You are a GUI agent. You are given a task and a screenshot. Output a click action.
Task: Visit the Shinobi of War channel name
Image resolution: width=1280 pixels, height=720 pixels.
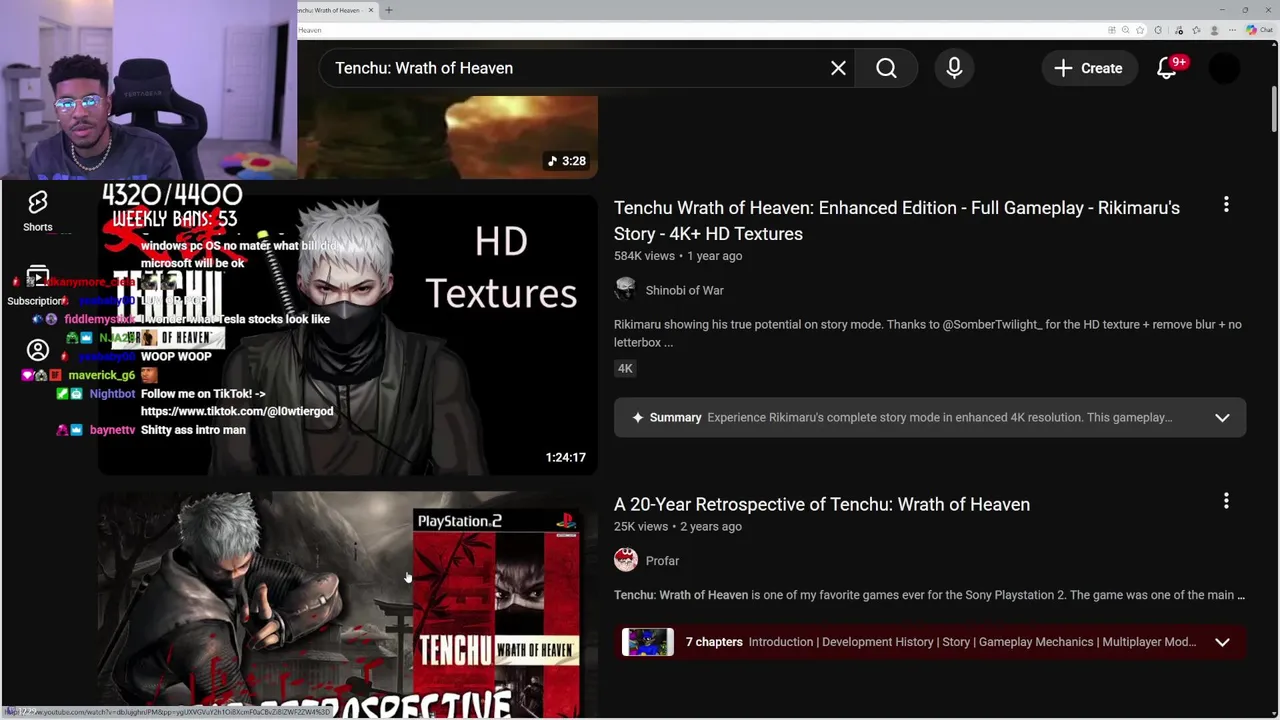(684, 290)
